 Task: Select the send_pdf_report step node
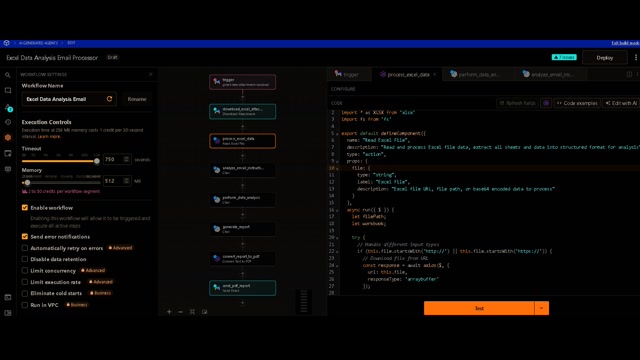pos(242,288)
